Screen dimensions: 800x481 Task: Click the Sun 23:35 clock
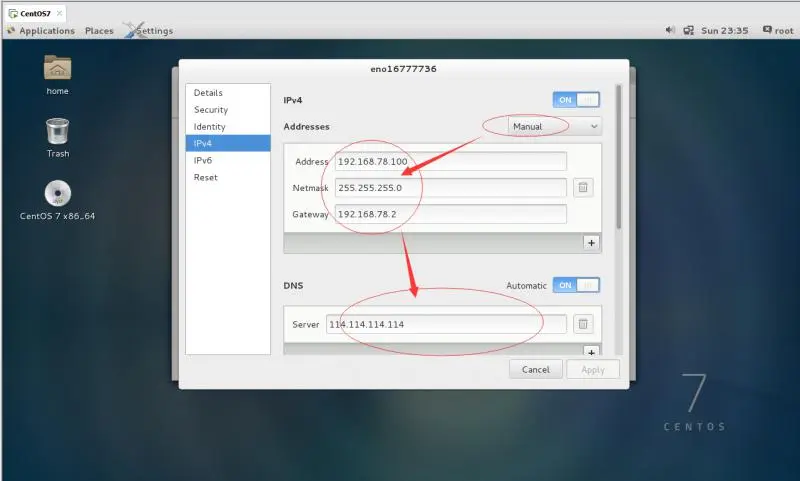coord(724,31)
